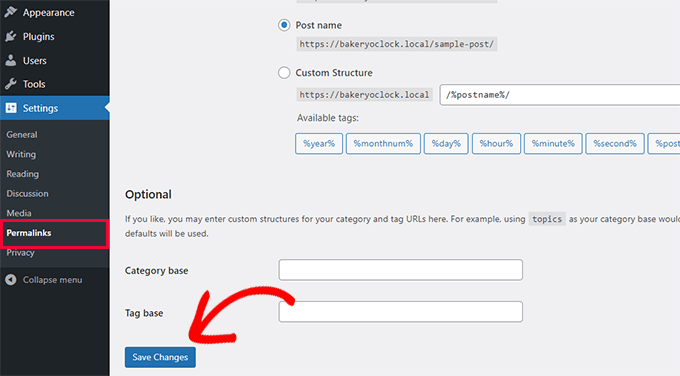
Task: Click the Custom Structure label
Action: [334, 72]
